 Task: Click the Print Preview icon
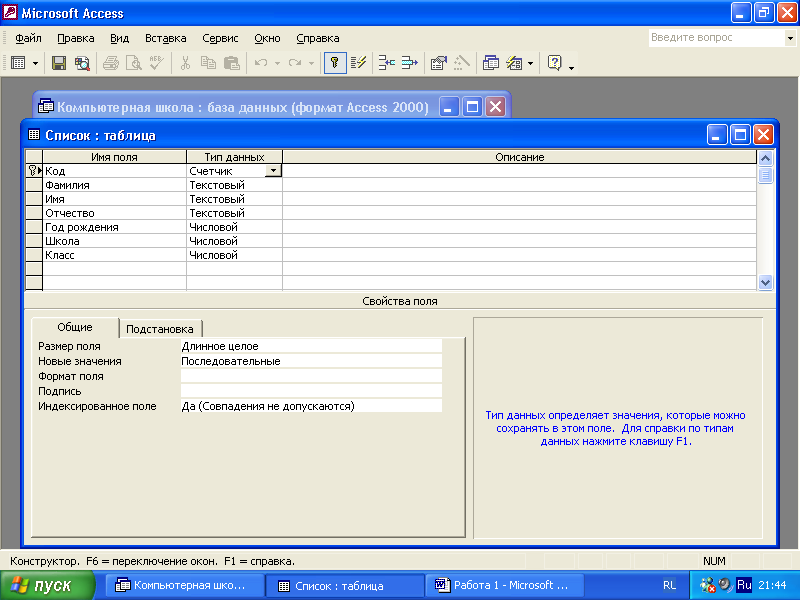[134, 63]
